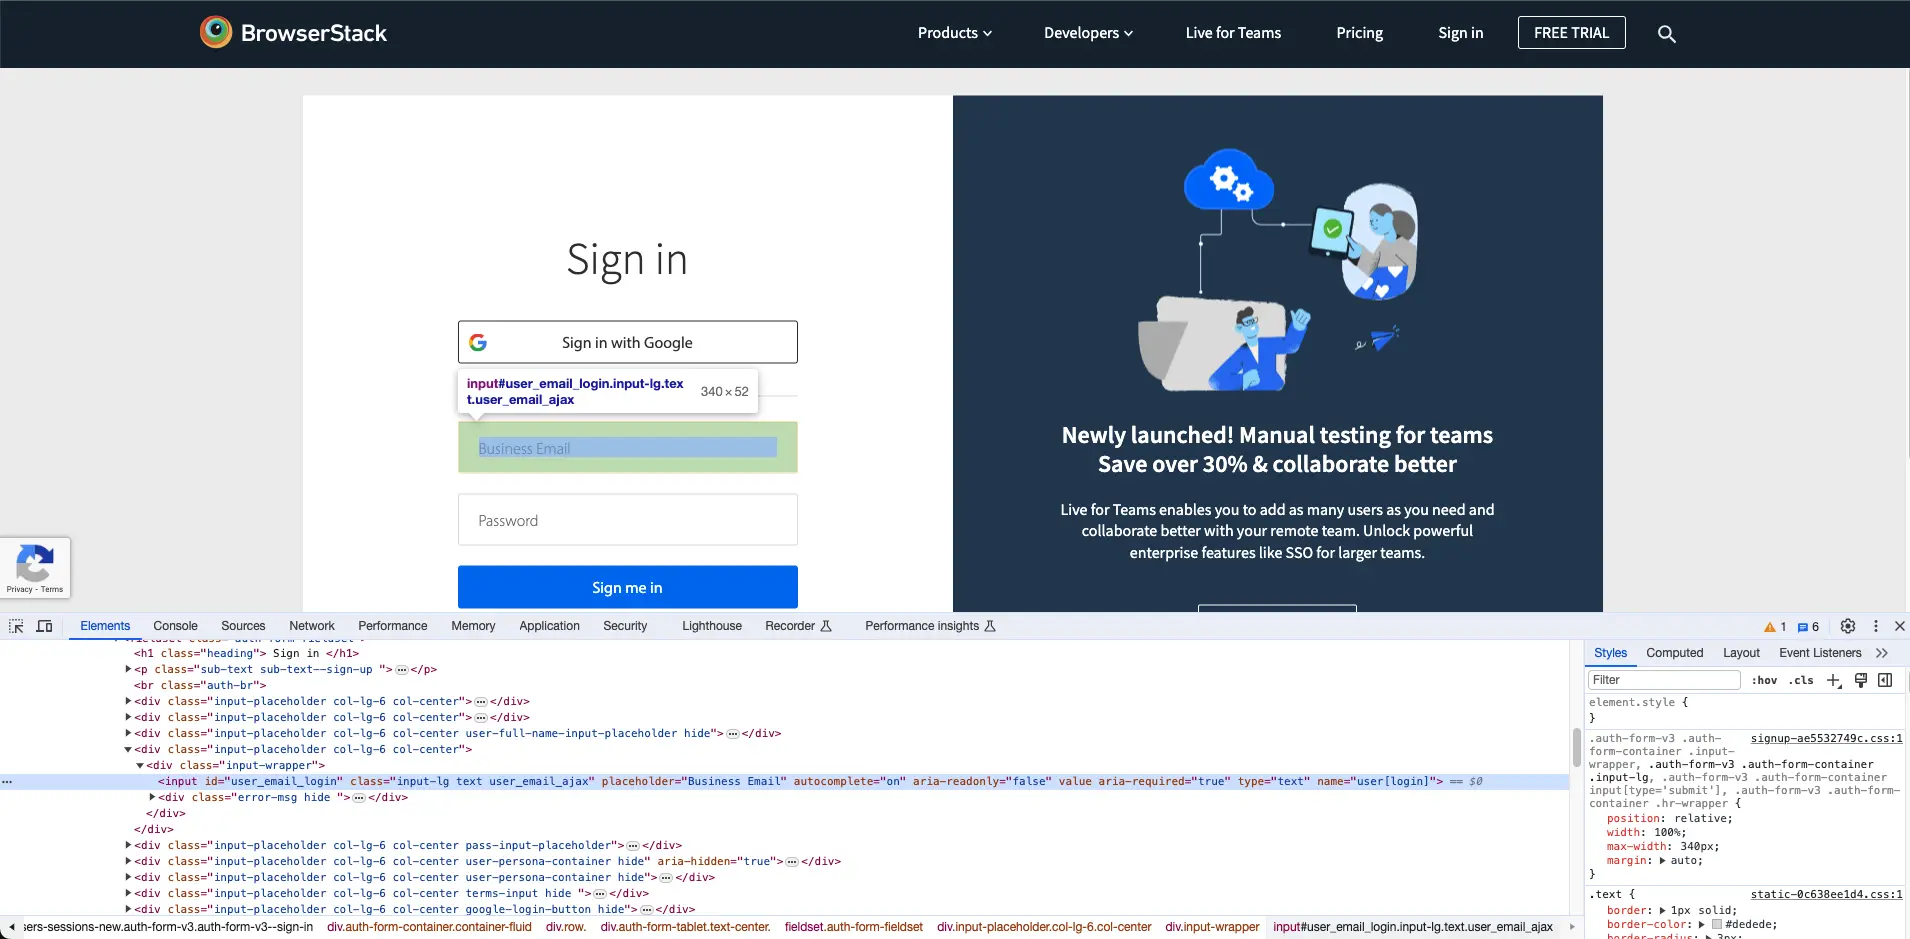
Task: Open the Computed styles tab
Action: pyautogui.click(x=1674, y=653)
